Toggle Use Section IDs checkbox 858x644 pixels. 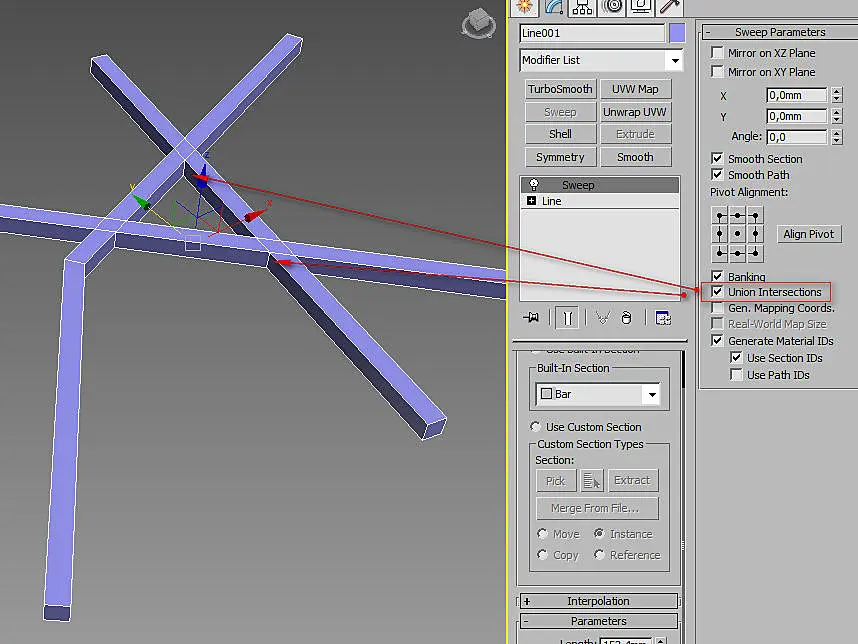[737, 358]
